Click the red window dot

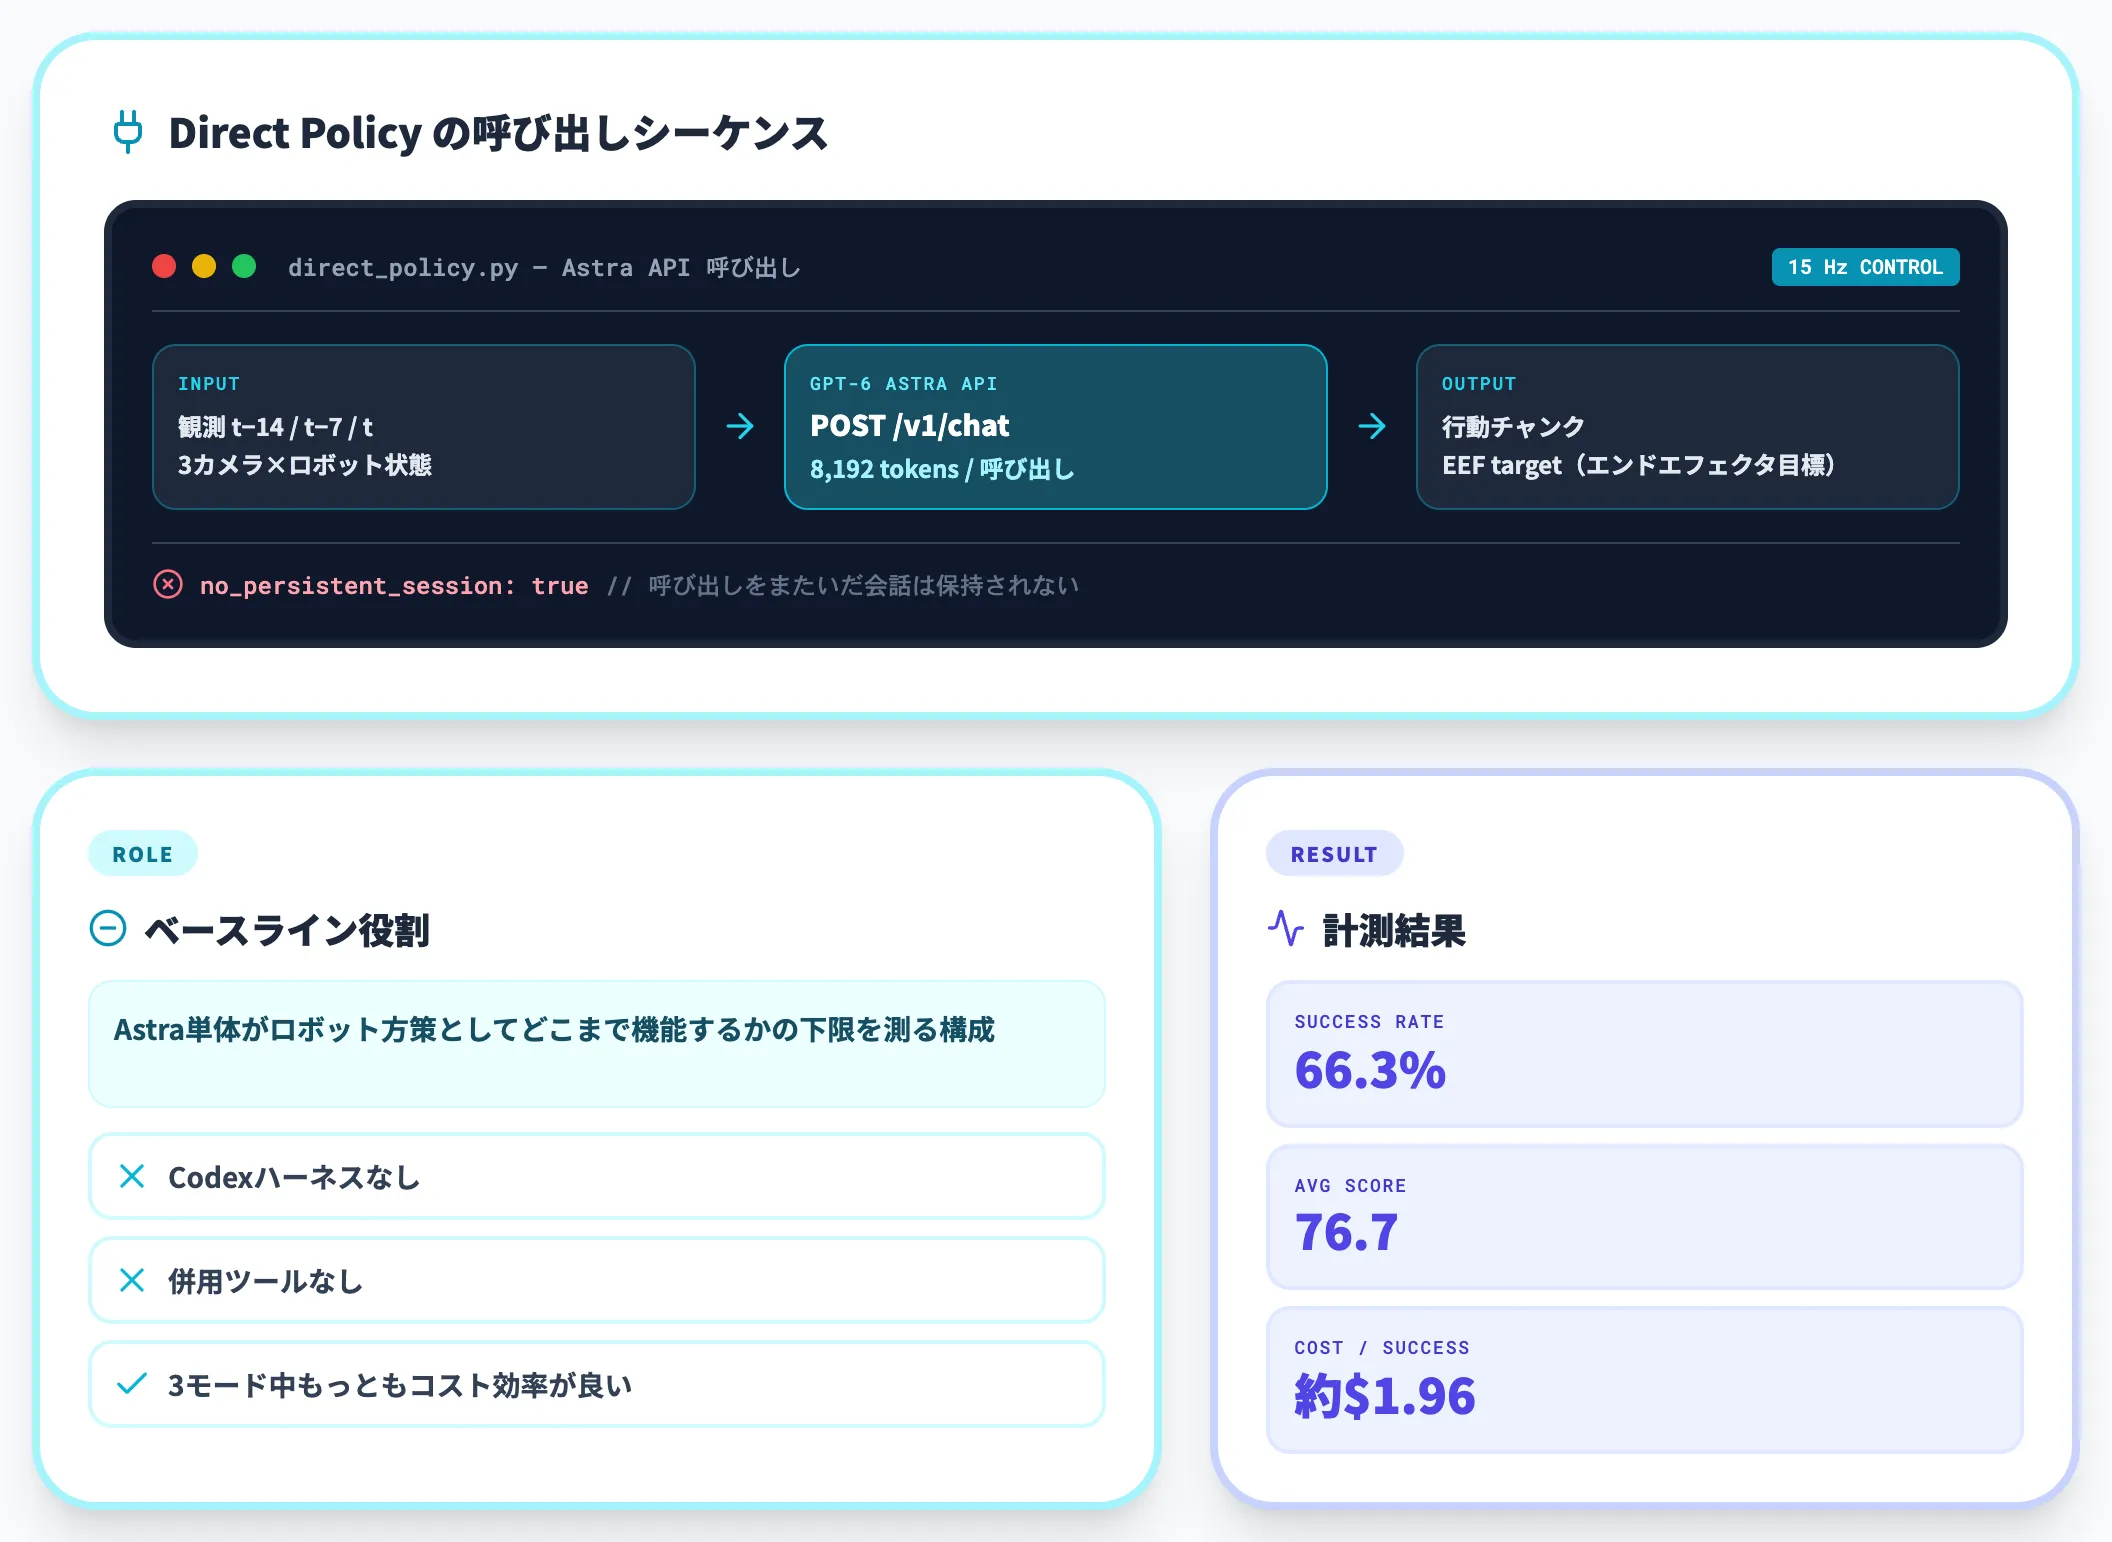(x=164, y=266)
